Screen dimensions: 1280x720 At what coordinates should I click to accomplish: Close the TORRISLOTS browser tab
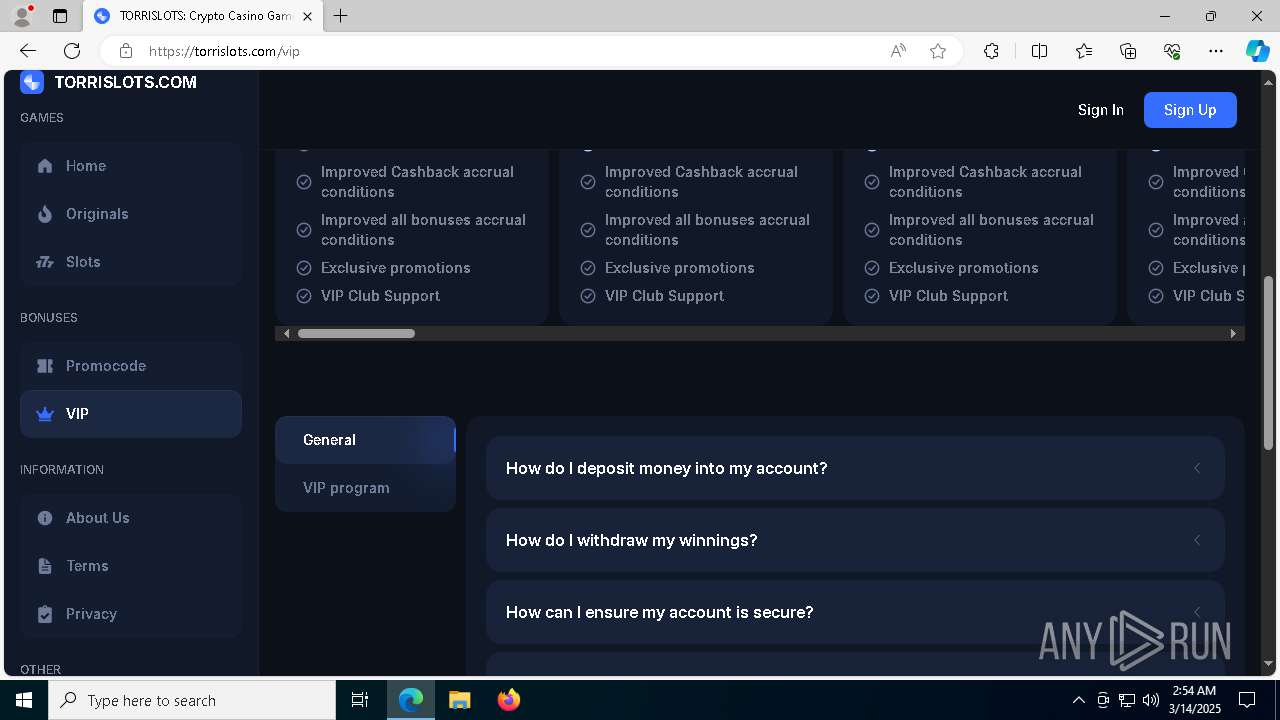307,16
